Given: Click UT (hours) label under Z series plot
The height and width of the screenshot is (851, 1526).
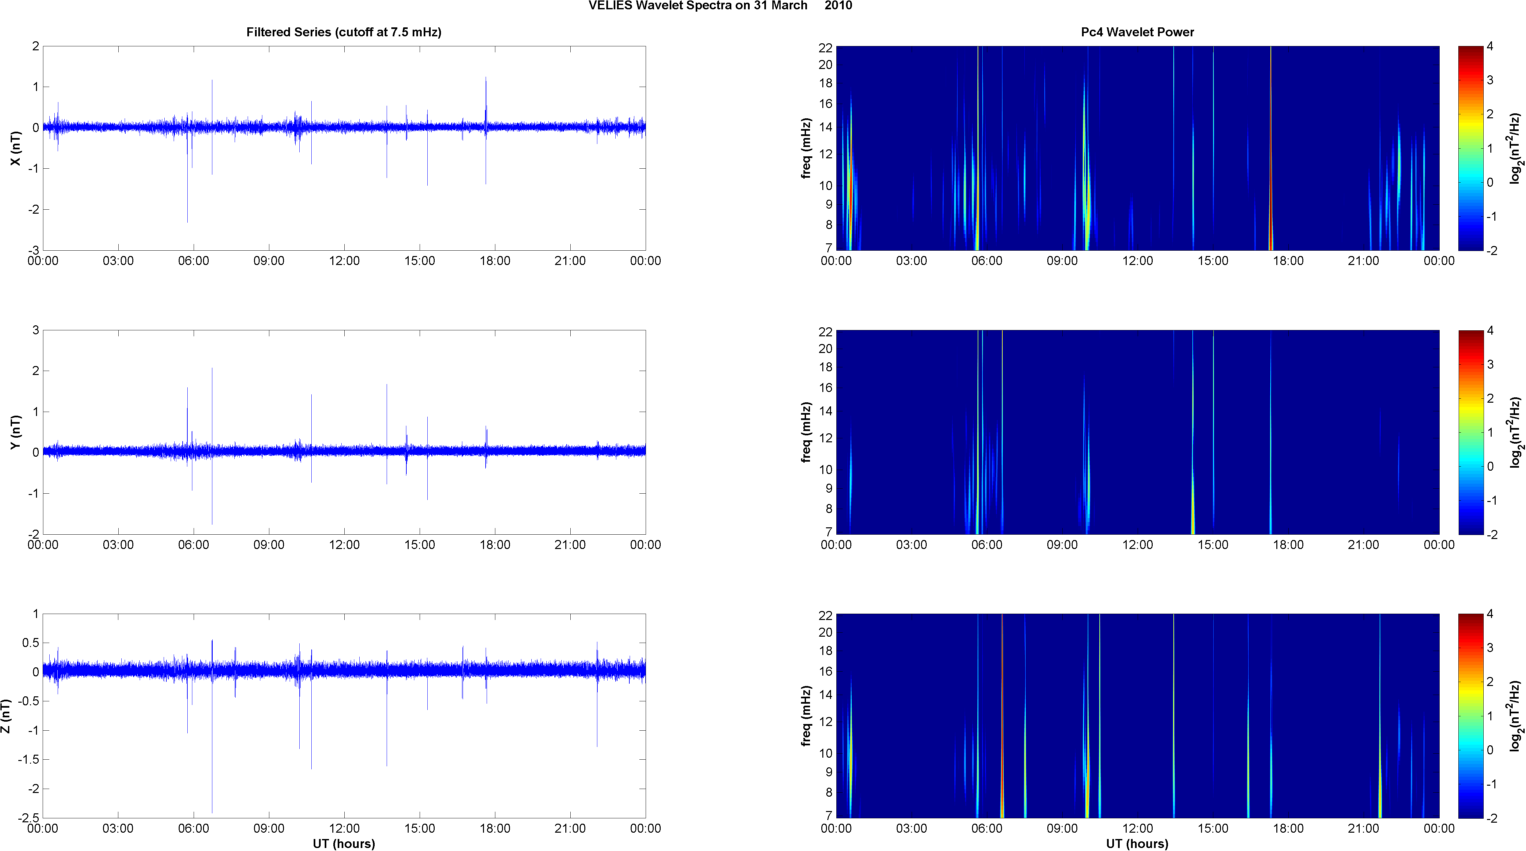Looking at the screenshot, I should tap(343, 843).
